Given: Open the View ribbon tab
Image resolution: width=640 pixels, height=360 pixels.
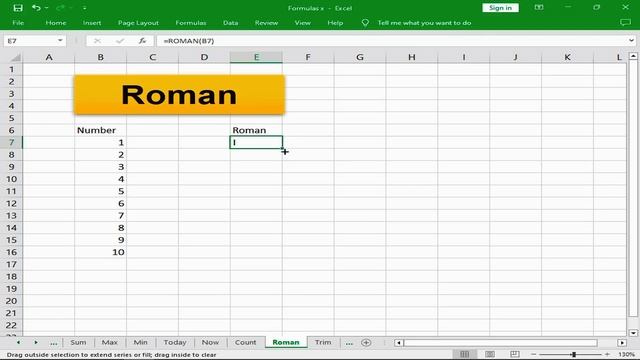Looking at the screenshot, I should coord(302,23).
